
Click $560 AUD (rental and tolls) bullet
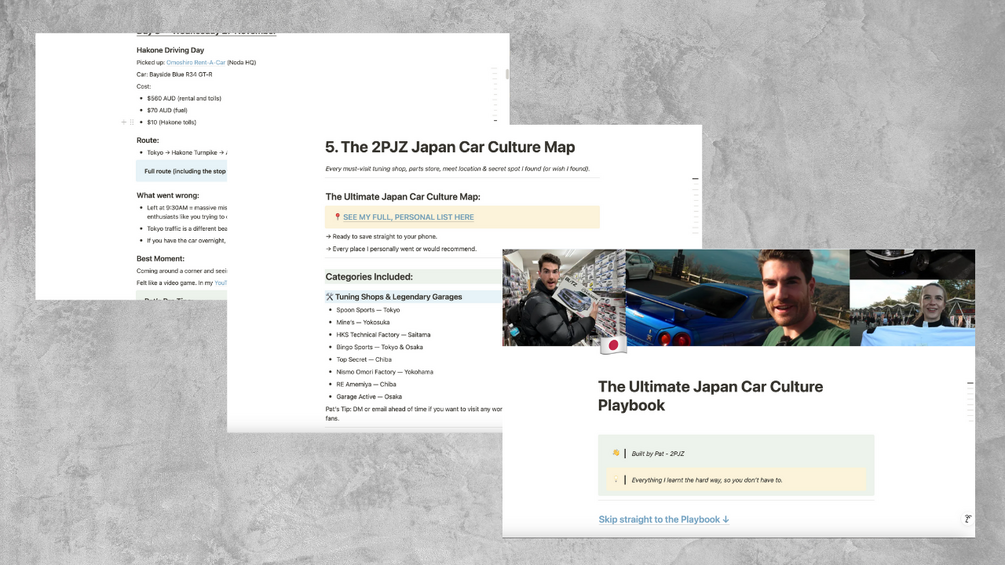[184, 99]
